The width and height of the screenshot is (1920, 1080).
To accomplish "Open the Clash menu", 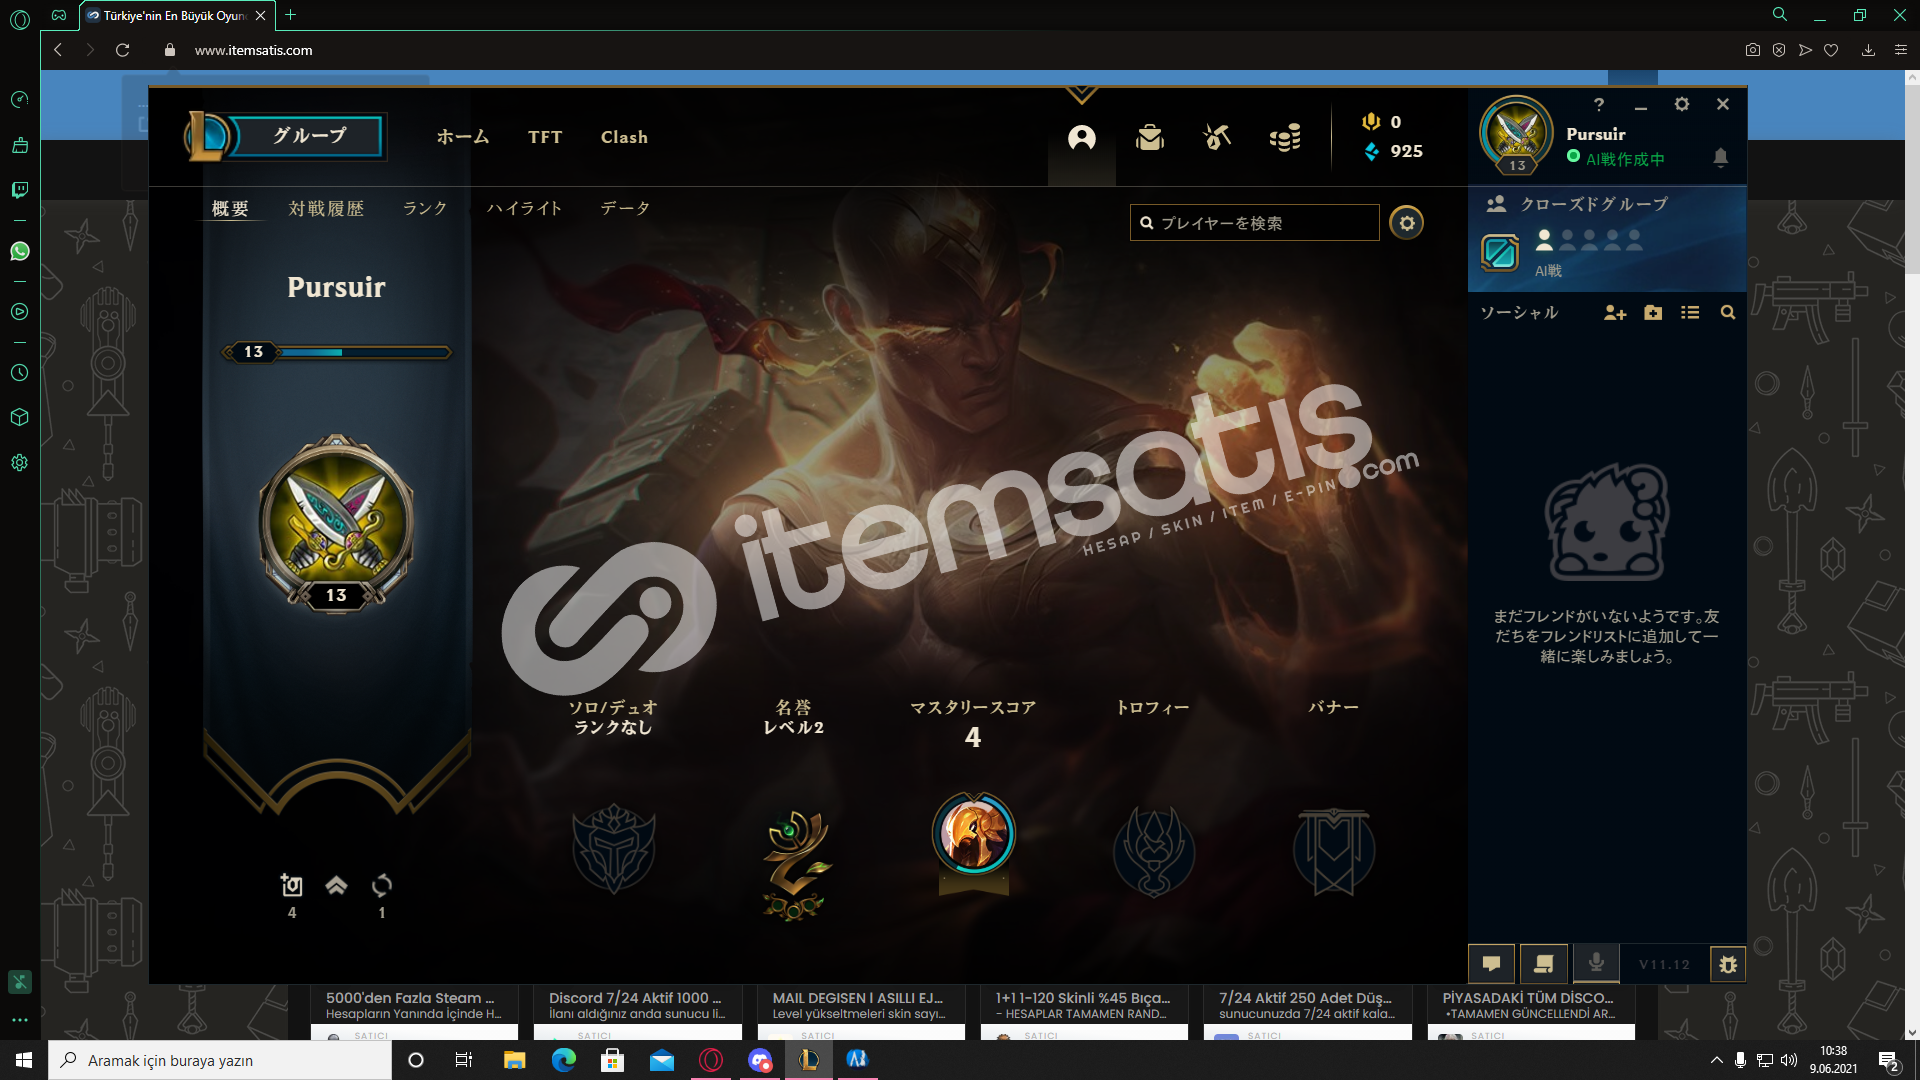I will pos(624,137).
